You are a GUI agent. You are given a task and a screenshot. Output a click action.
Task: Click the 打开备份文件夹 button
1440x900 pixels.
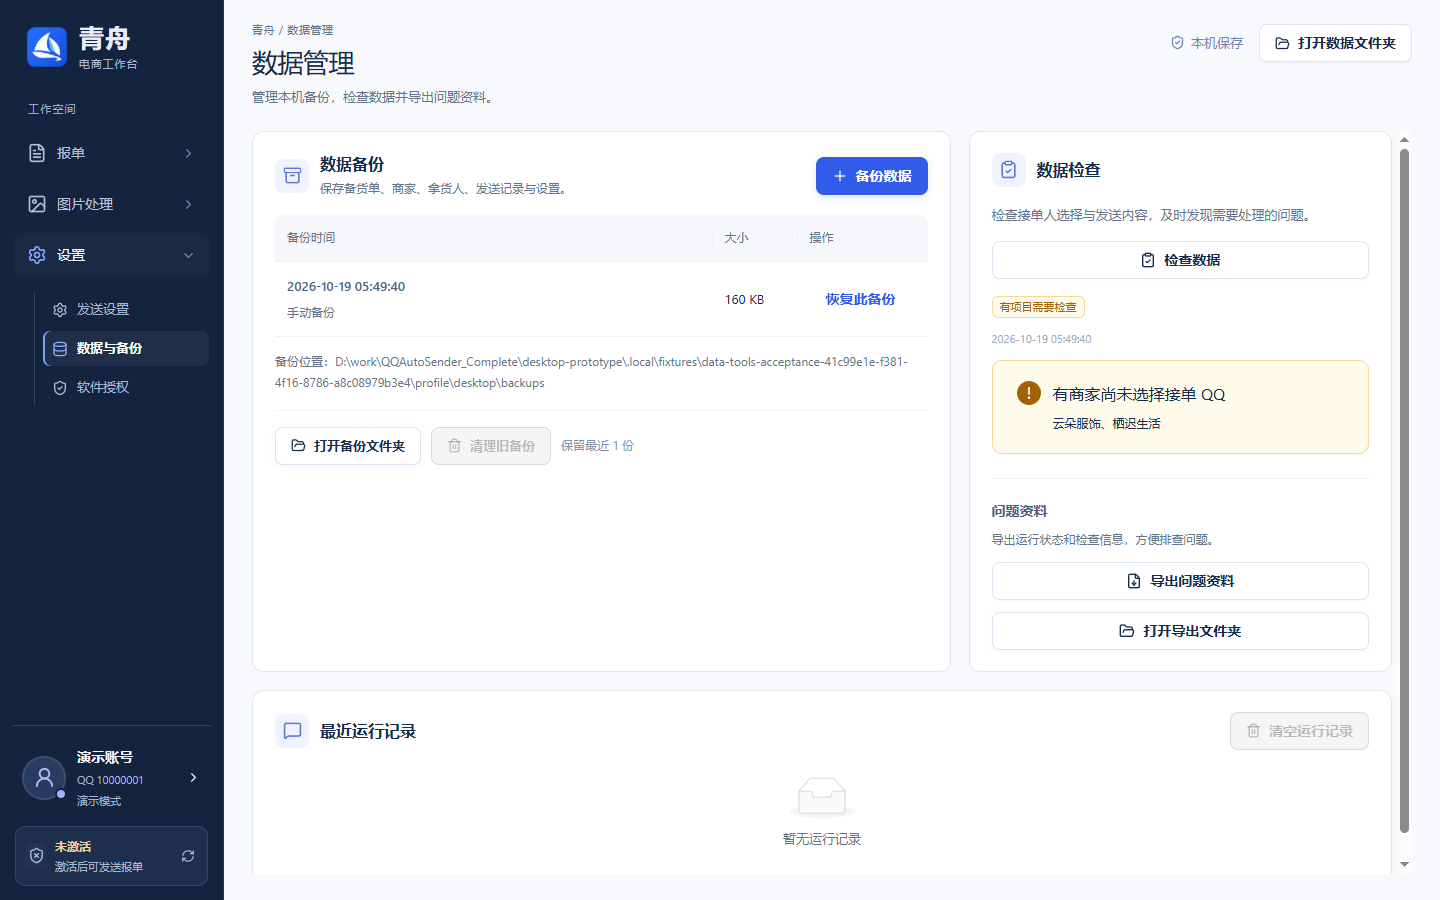click(348, 446)
